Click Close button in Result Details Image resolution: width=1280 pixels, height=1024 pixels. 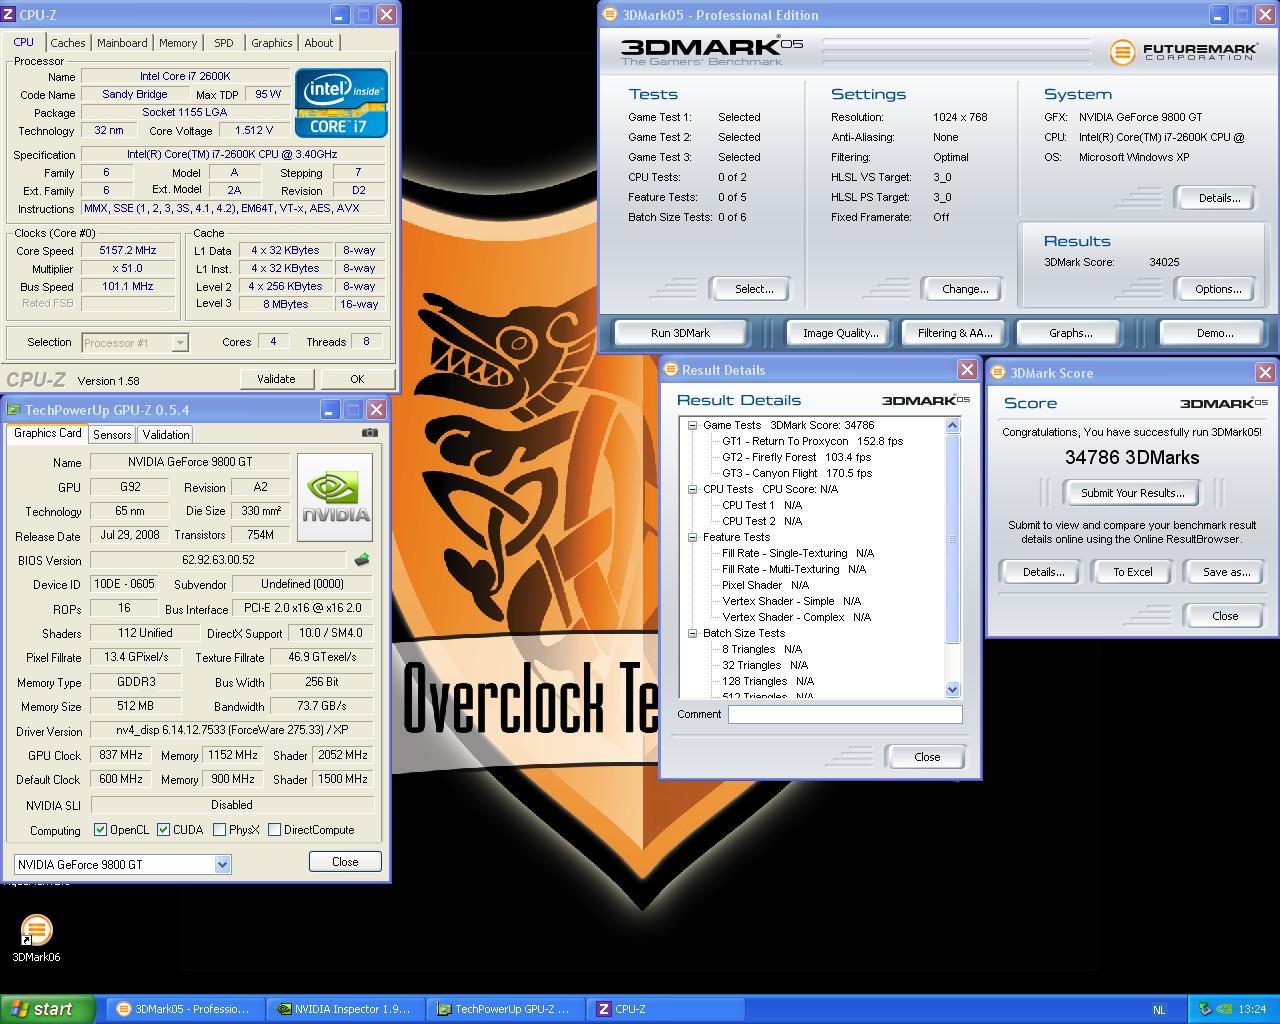click(927, 757)
